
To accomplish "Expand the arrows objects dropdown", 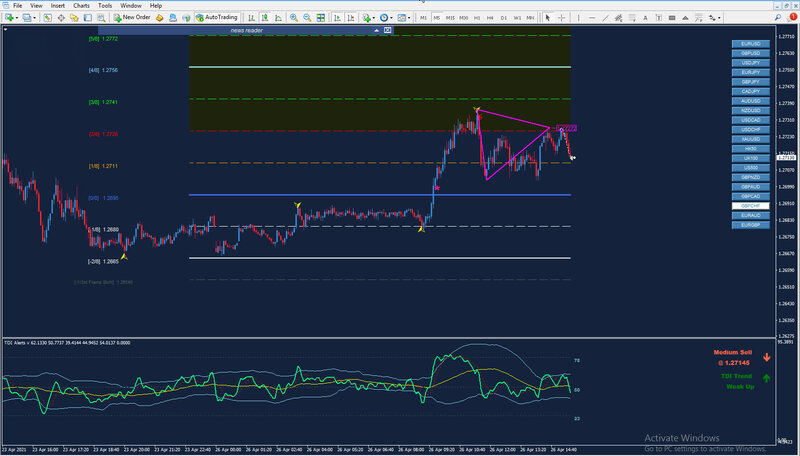I will click(719, 18).
